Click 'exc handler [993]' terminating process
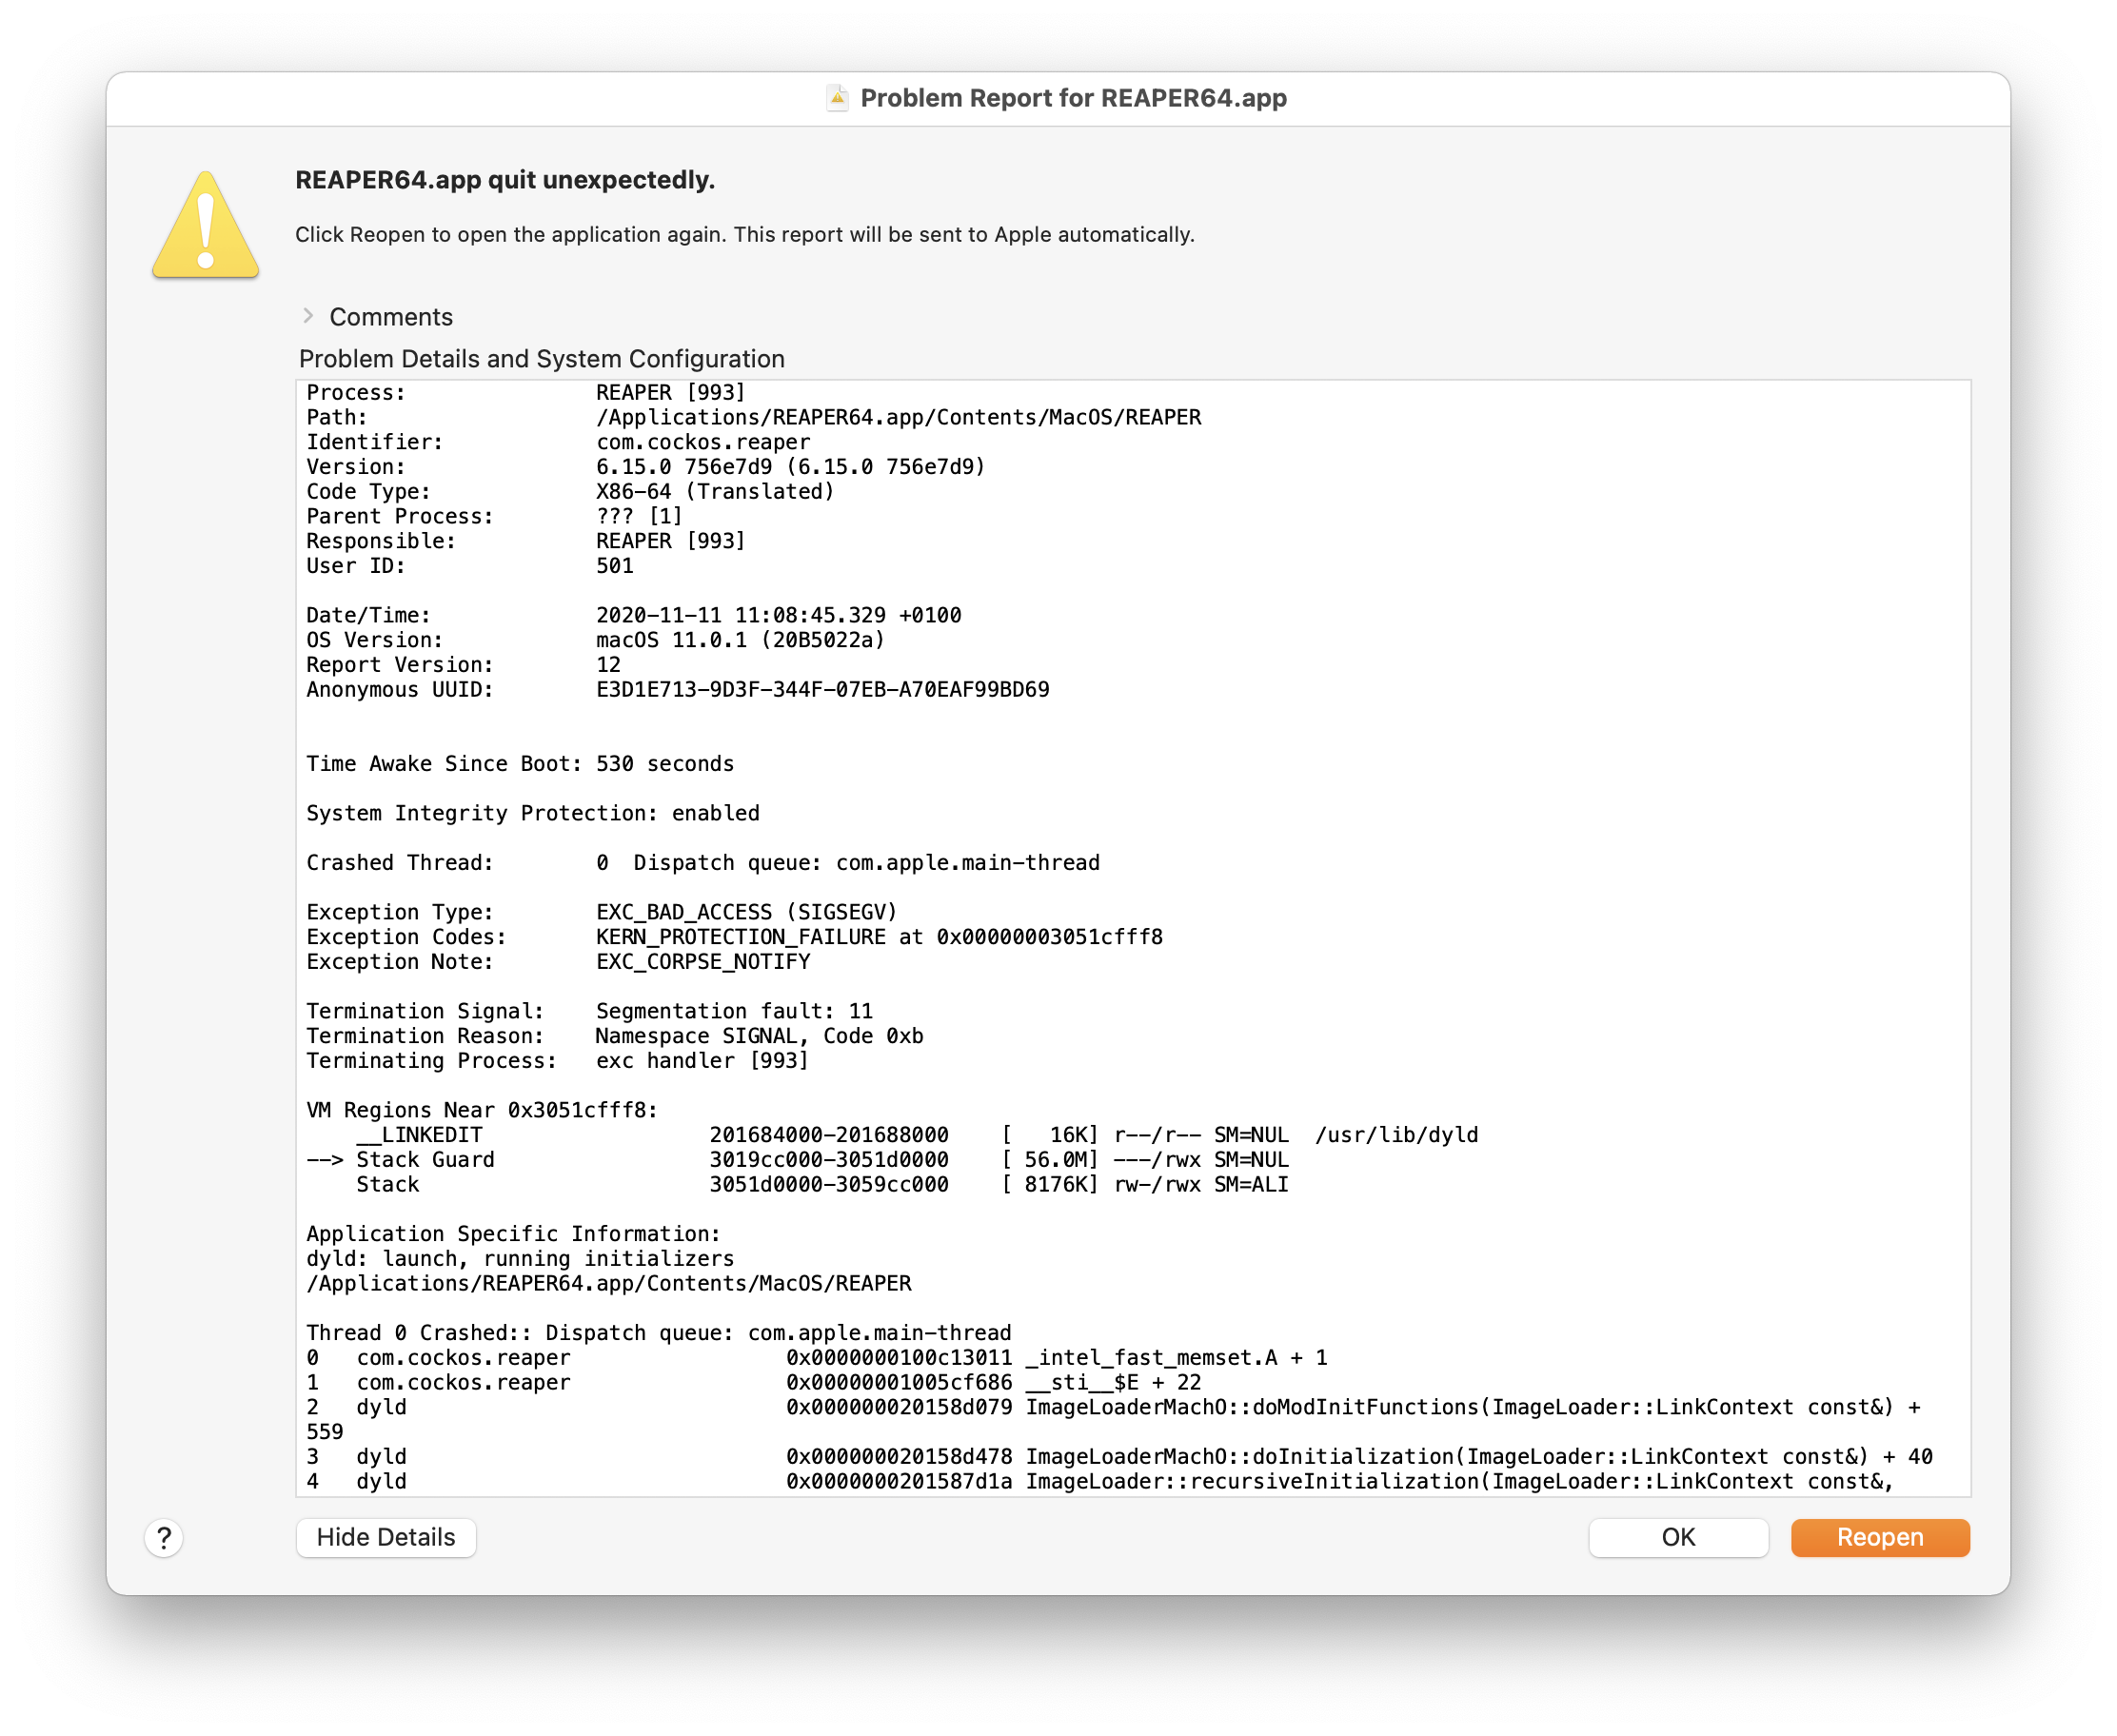This screenshot has height=1736, width=2117. click(703, 1061)
